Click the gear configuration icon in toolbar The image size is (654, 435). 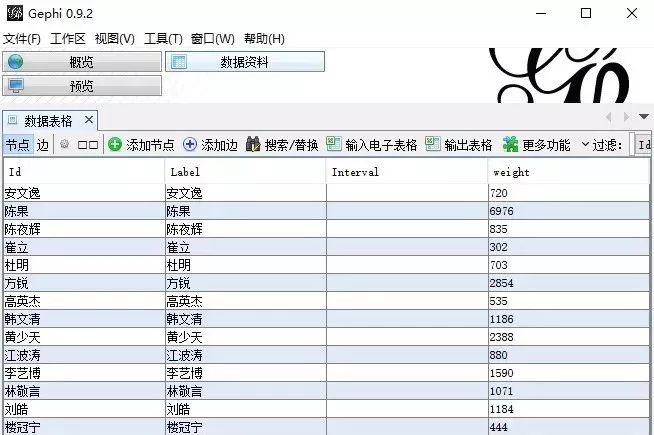pyautogui.click(x=64, y=144)
